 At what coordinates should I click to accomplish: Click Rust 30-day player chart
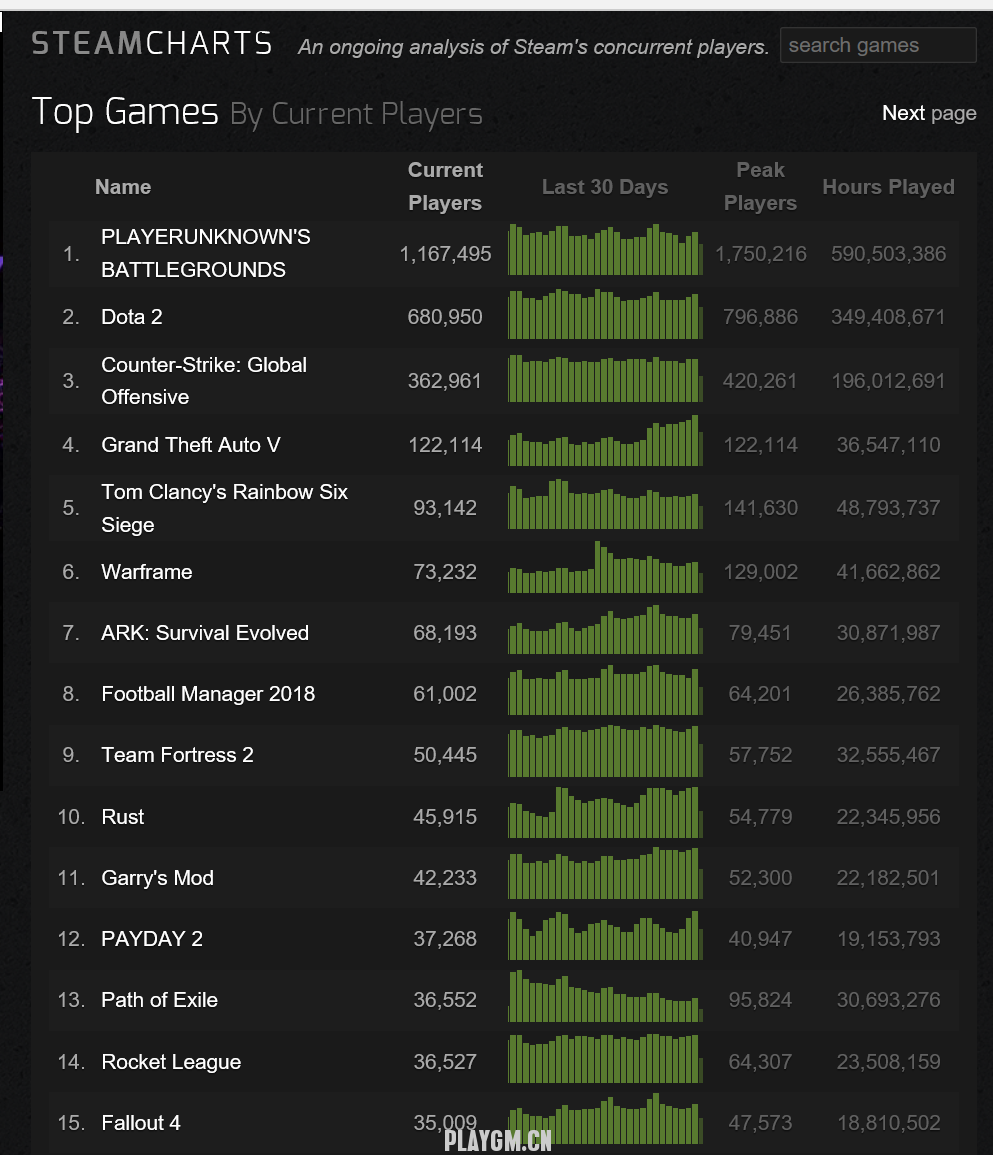pos(605,812)
